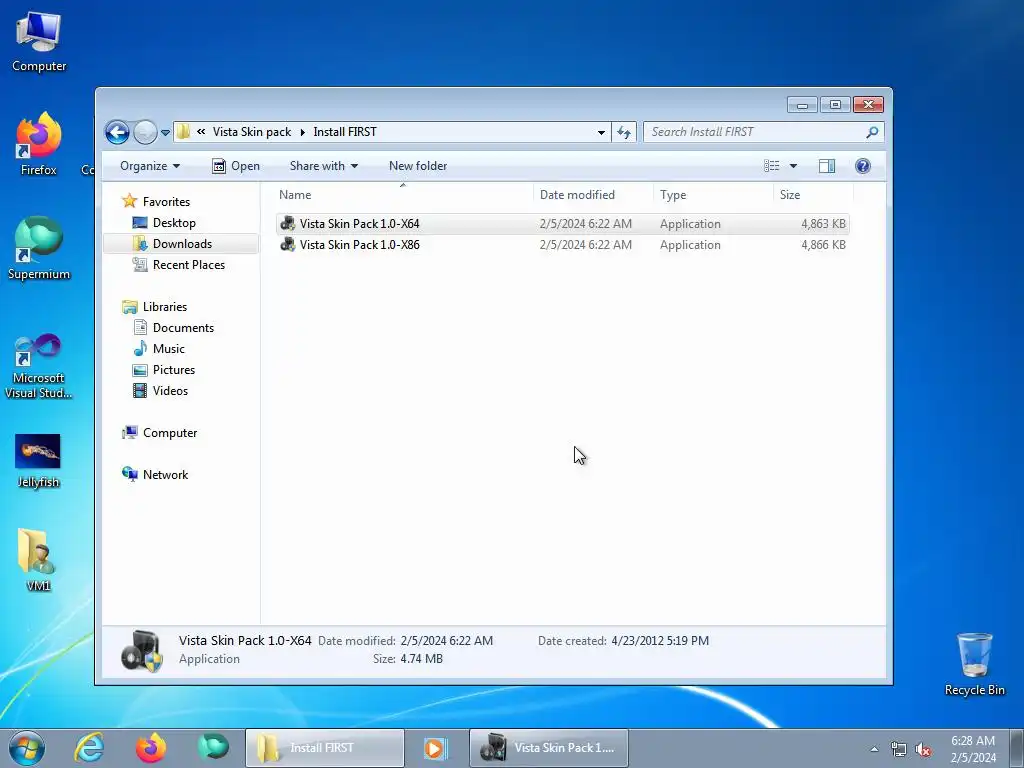This screenshot has width=1024, height=768.
Task: Click the network tray icon
Action: [x=899, y=750]
